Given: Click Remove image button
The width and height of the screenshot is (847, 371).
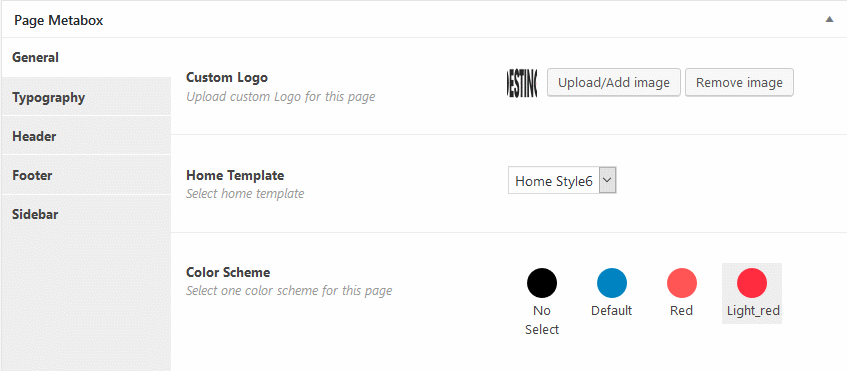Looking at the screenshot, I should pos(740,83).
